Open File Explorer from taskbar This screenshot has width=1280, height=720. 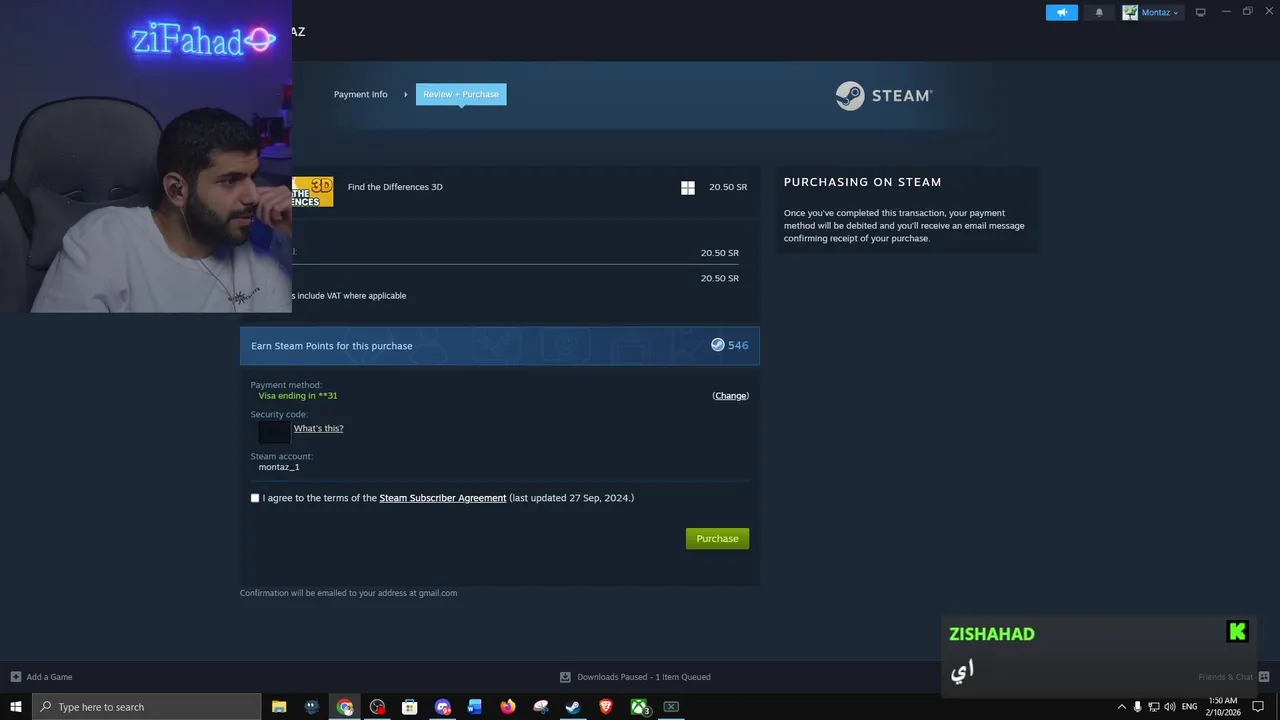click(279, 707)
